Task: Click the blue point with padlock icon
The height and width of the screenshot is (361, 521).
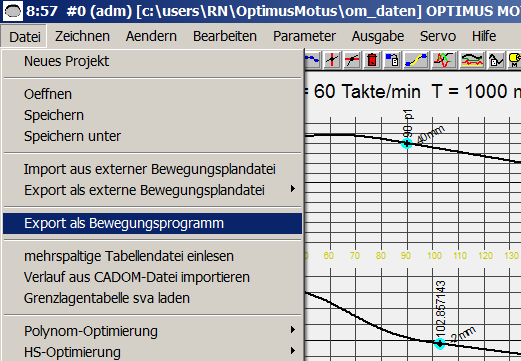Action: point(392,60)
